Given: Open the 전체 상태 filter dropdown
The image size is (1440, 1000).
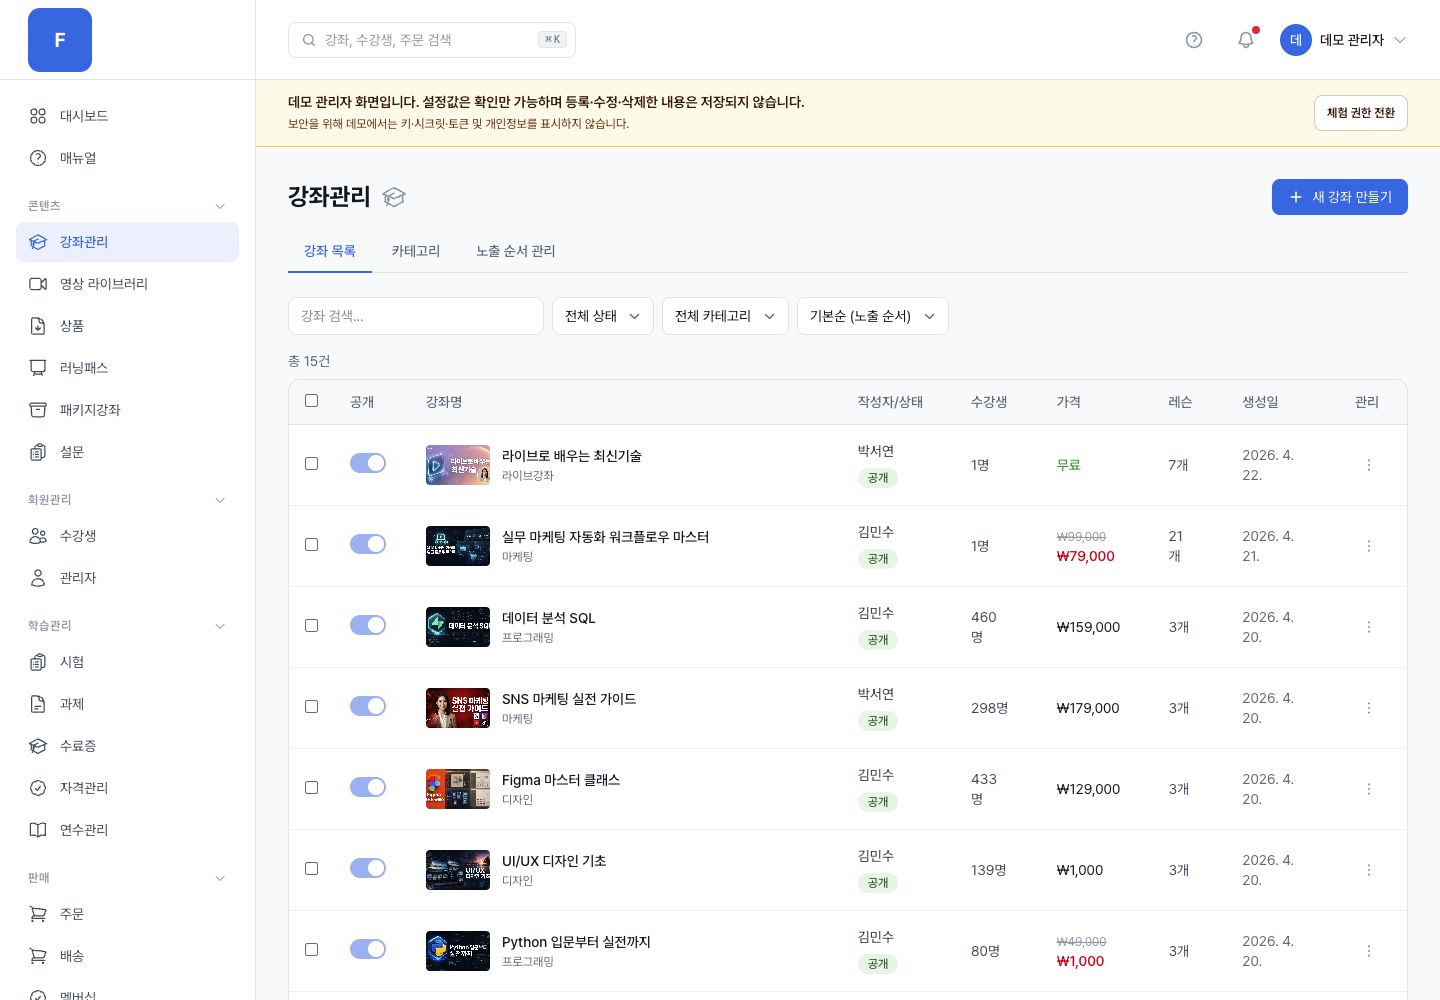Looking at the screenshot, I should pos(603,316).
